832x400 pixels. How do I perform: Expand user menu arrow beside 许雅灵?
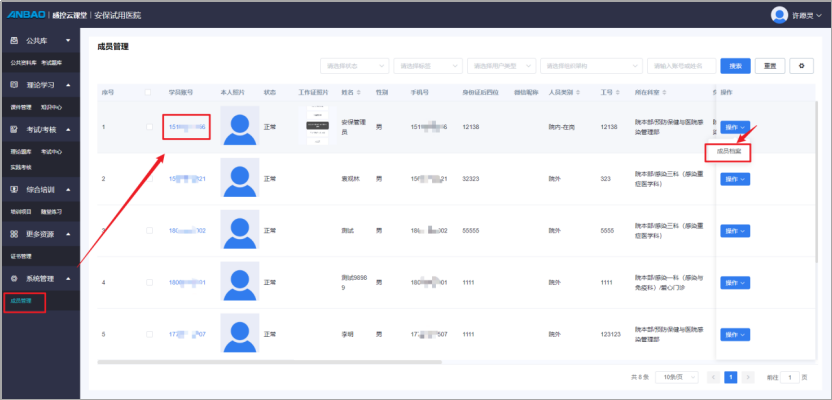pos(820,16)
